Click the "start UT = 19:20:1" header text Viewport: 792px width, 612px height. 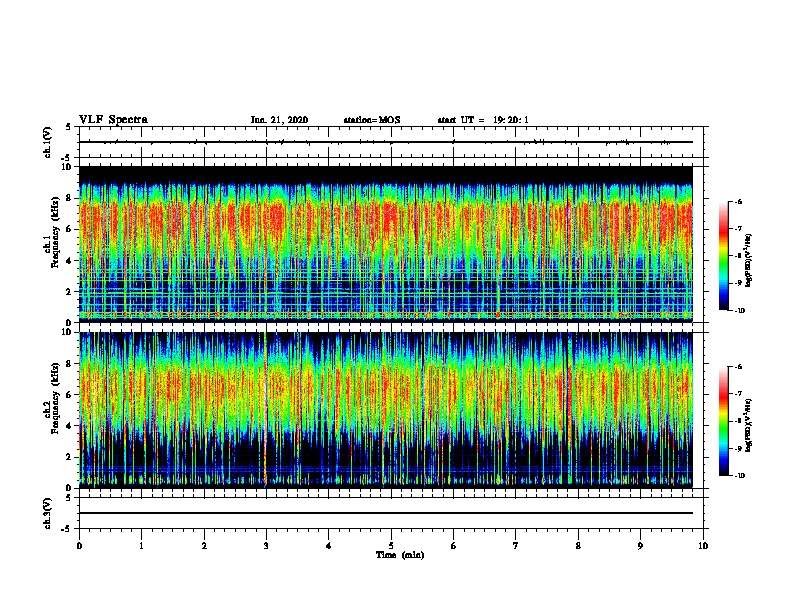pos(483,120)
